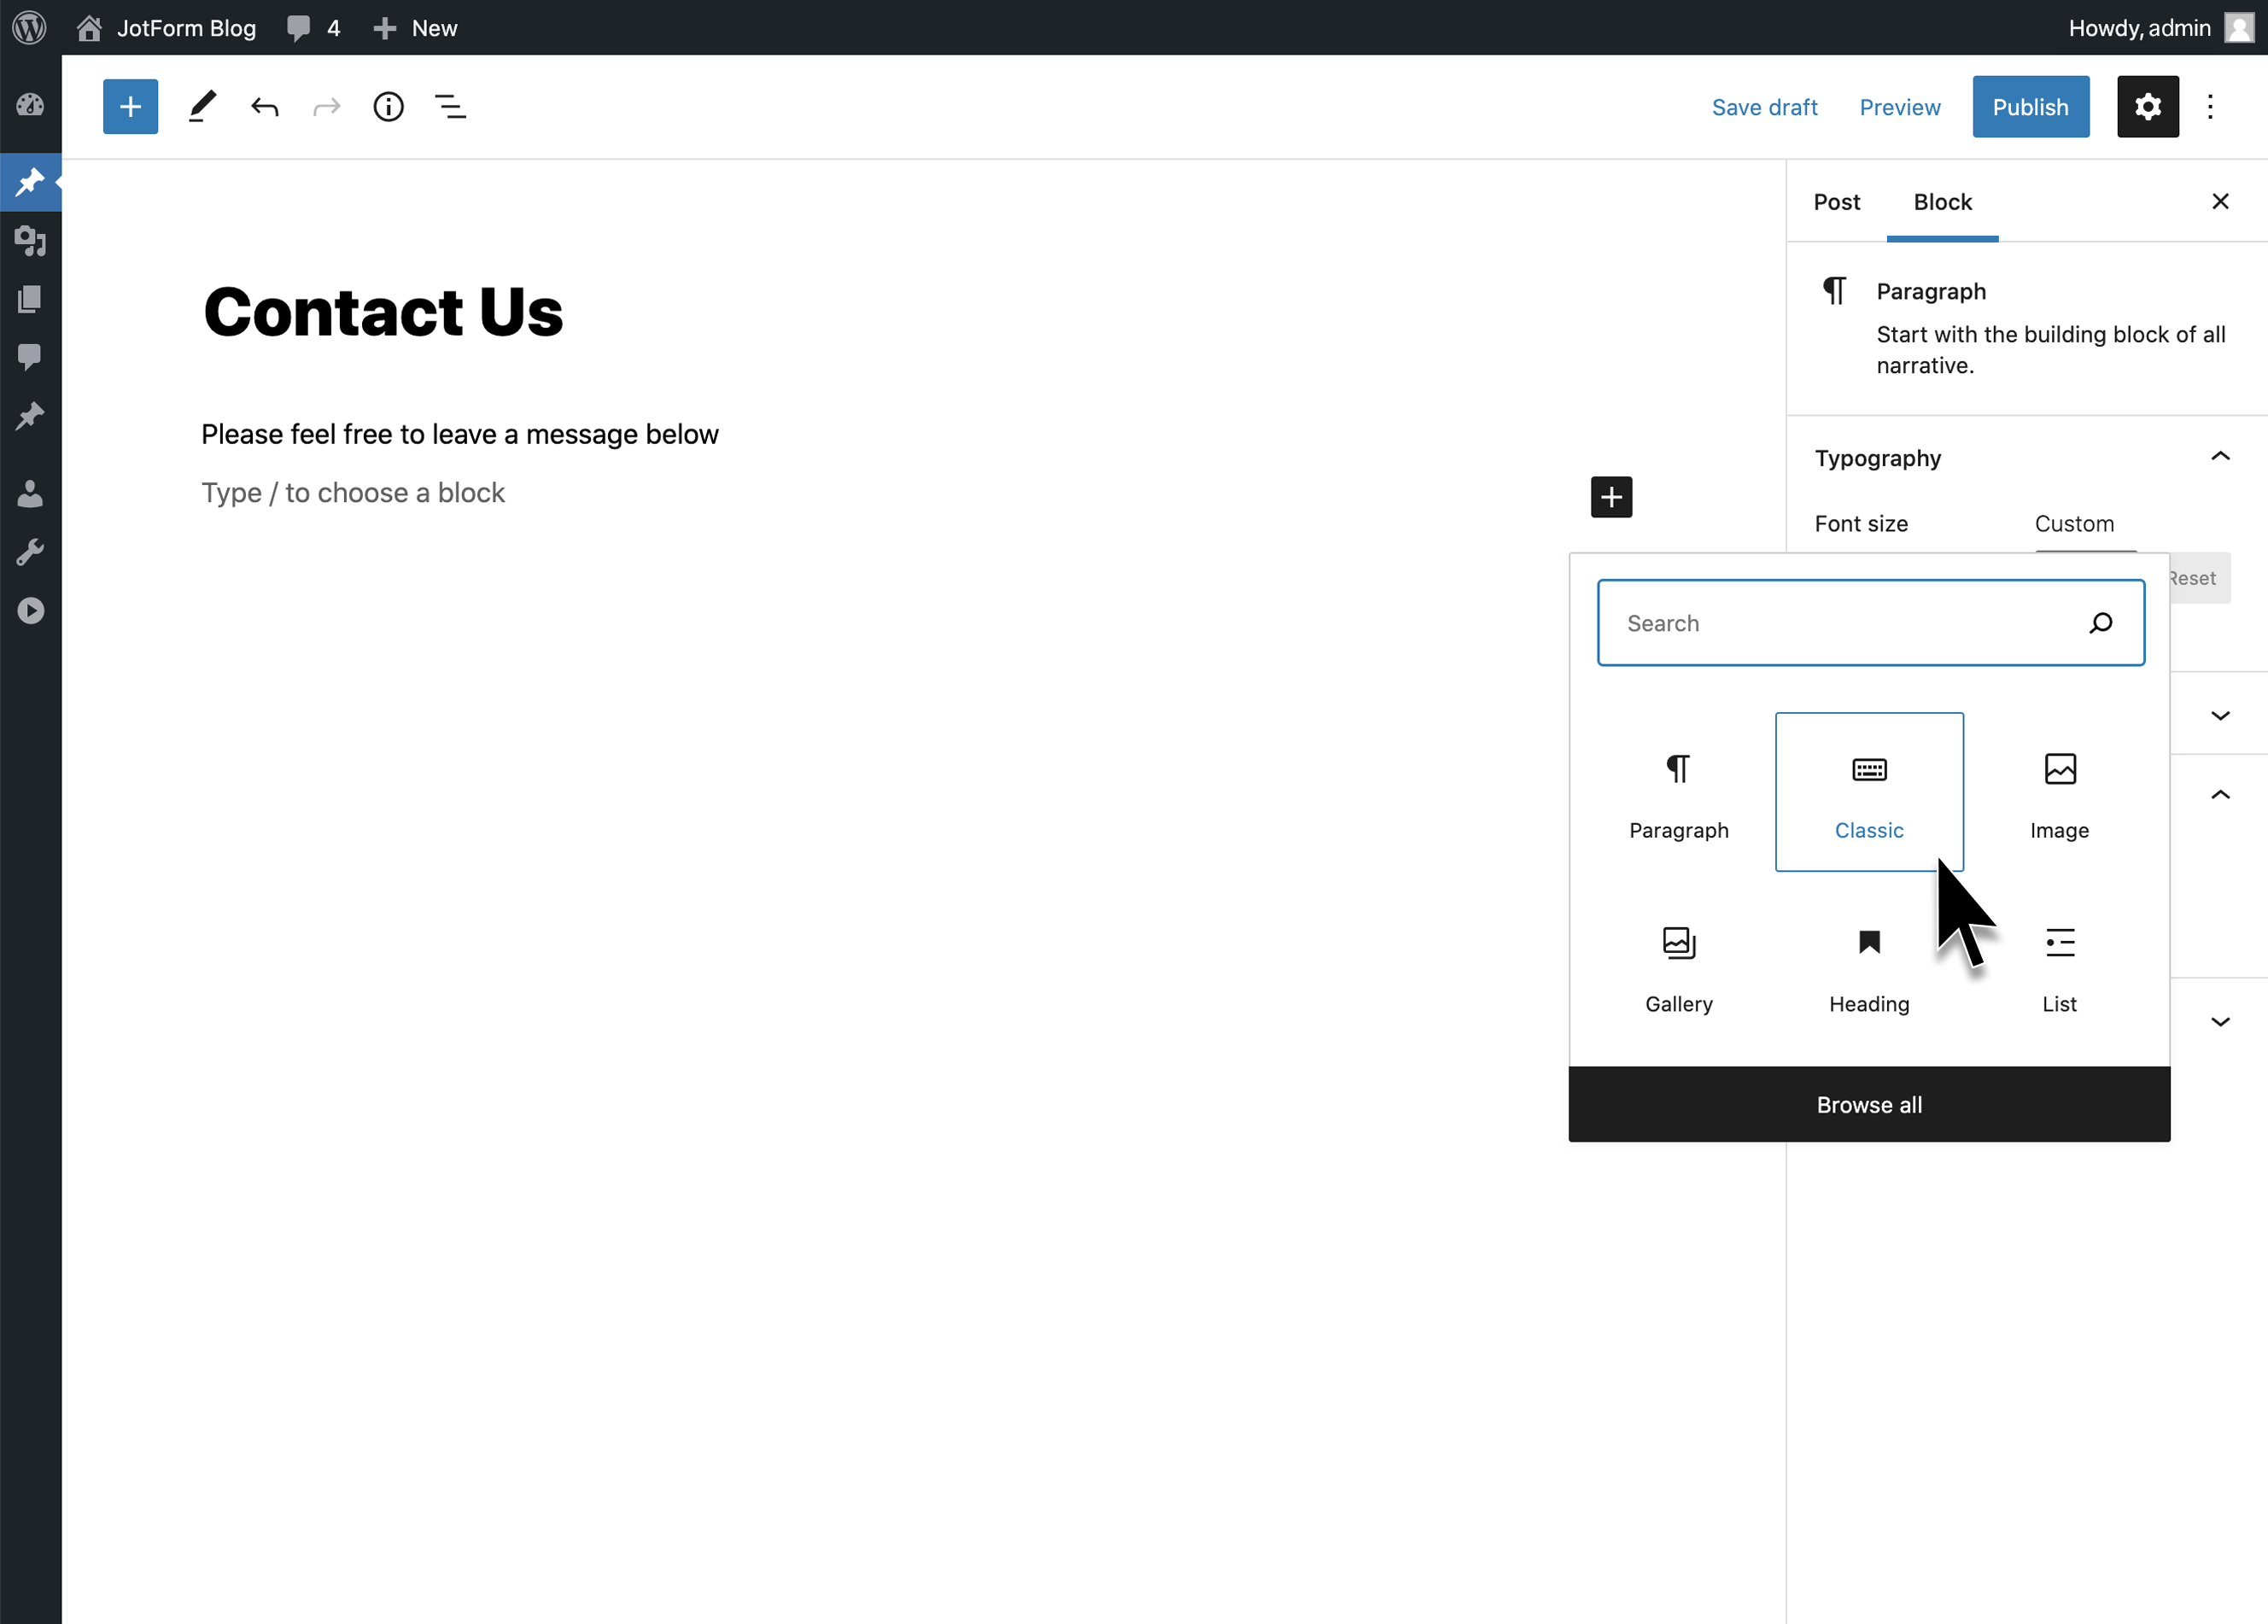Open the Dashboard sidebar icon
Screen dimensions: 2268x1624
click(30, 104)
